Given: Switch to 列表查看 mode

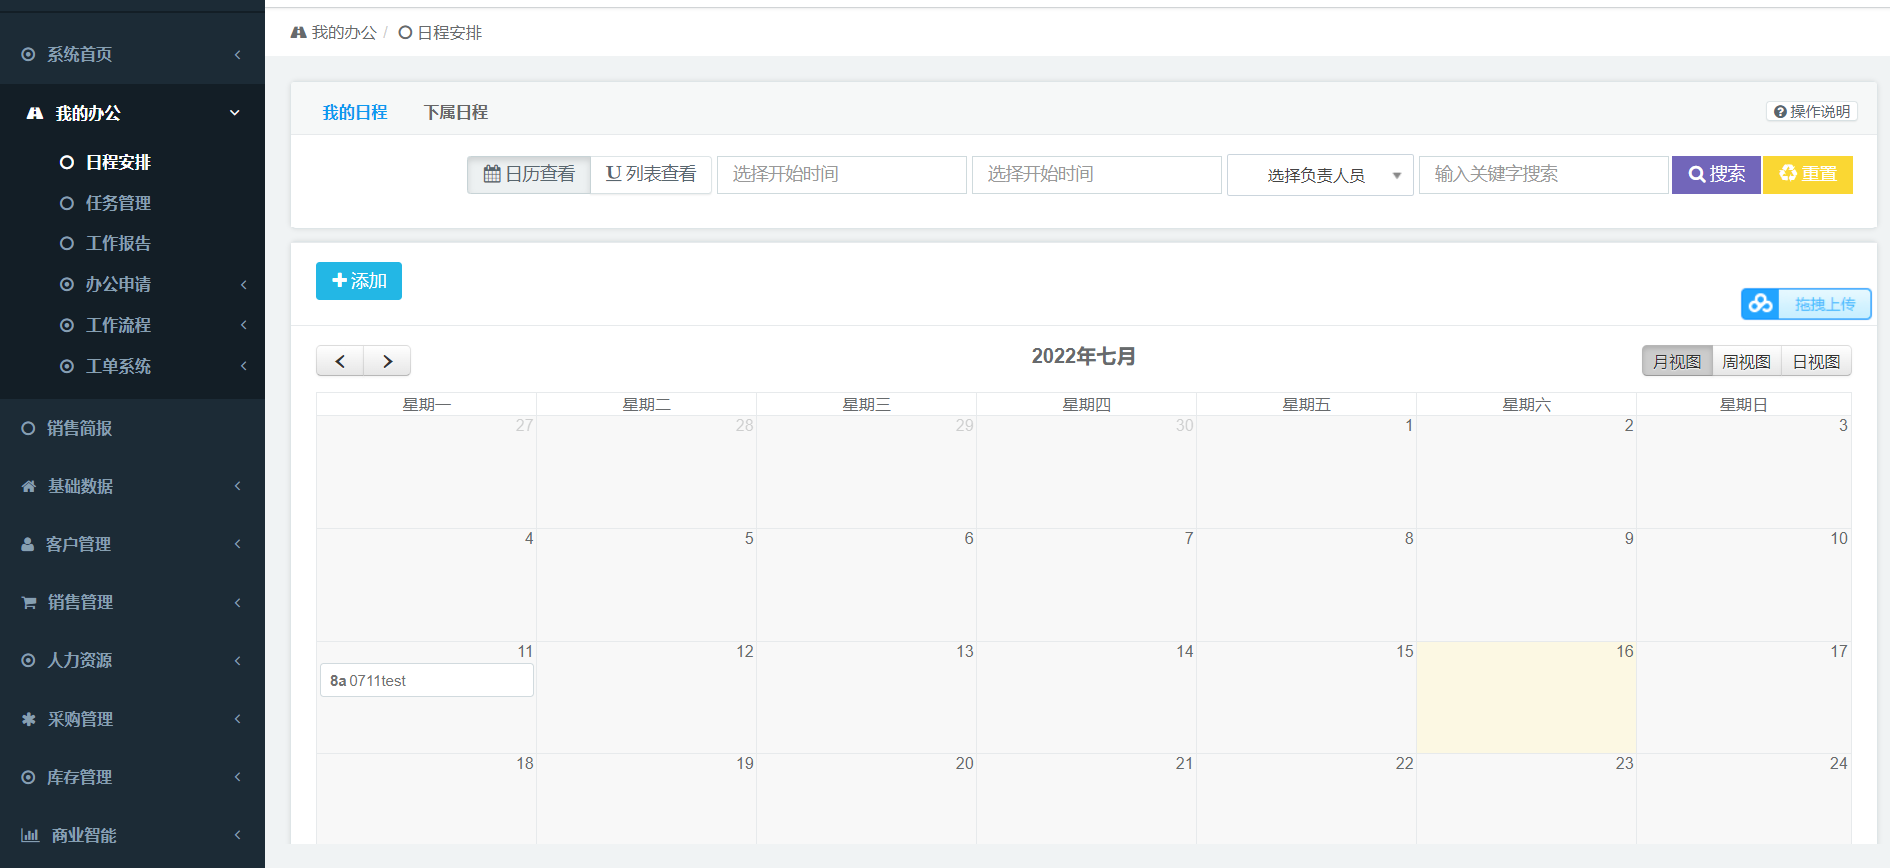Looking at the screenshot, I should coord(651,174).
